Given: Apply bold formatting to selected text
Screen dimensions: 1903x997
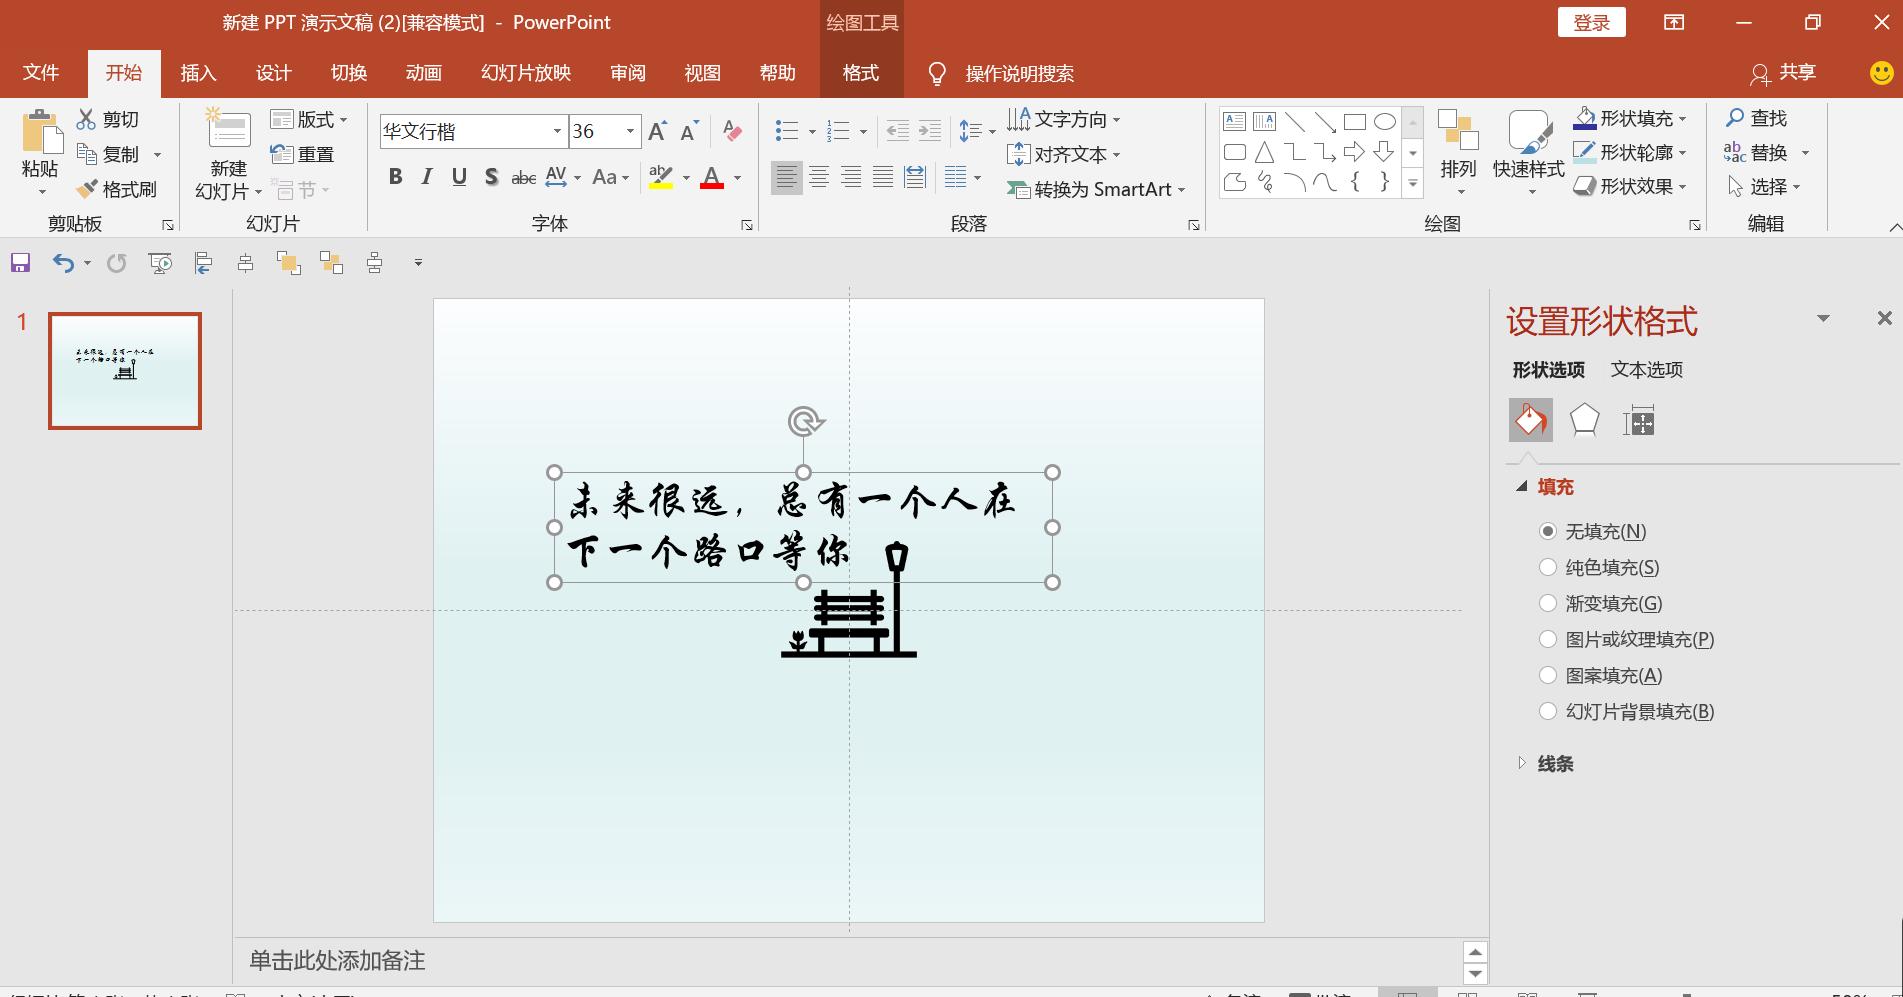Looking at the screenshot, I should 394,177.
